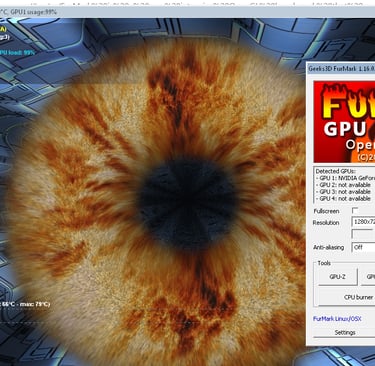Open the Anti-aliasing dropdown set to Off
The image size is (375, 366).
tap(363, 247)
